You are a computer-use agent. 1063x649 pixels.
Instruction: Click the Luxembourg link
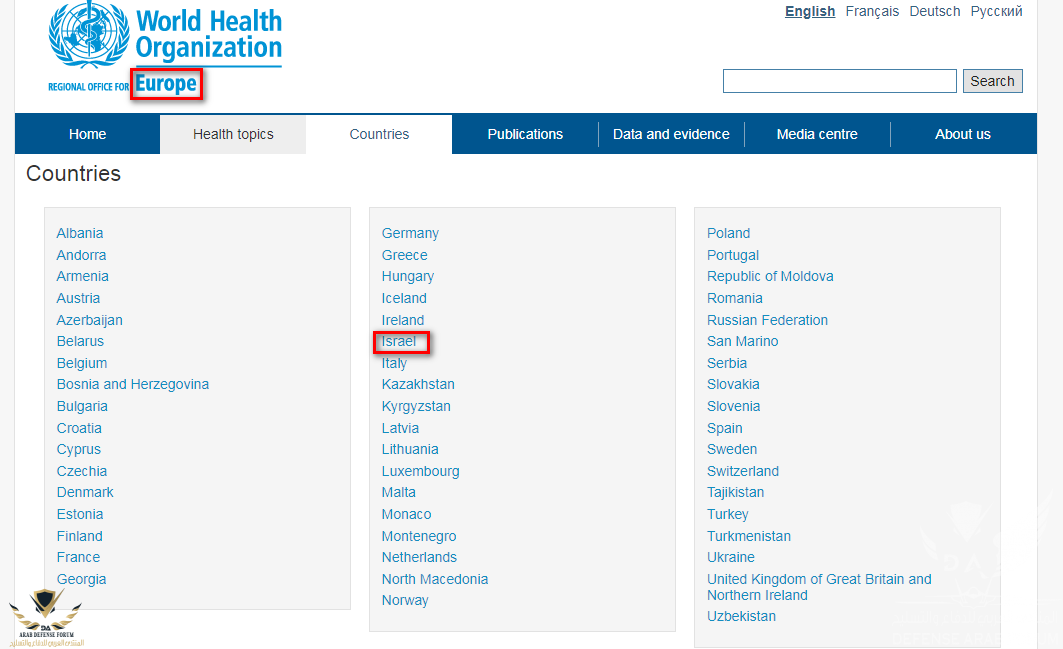420,471
